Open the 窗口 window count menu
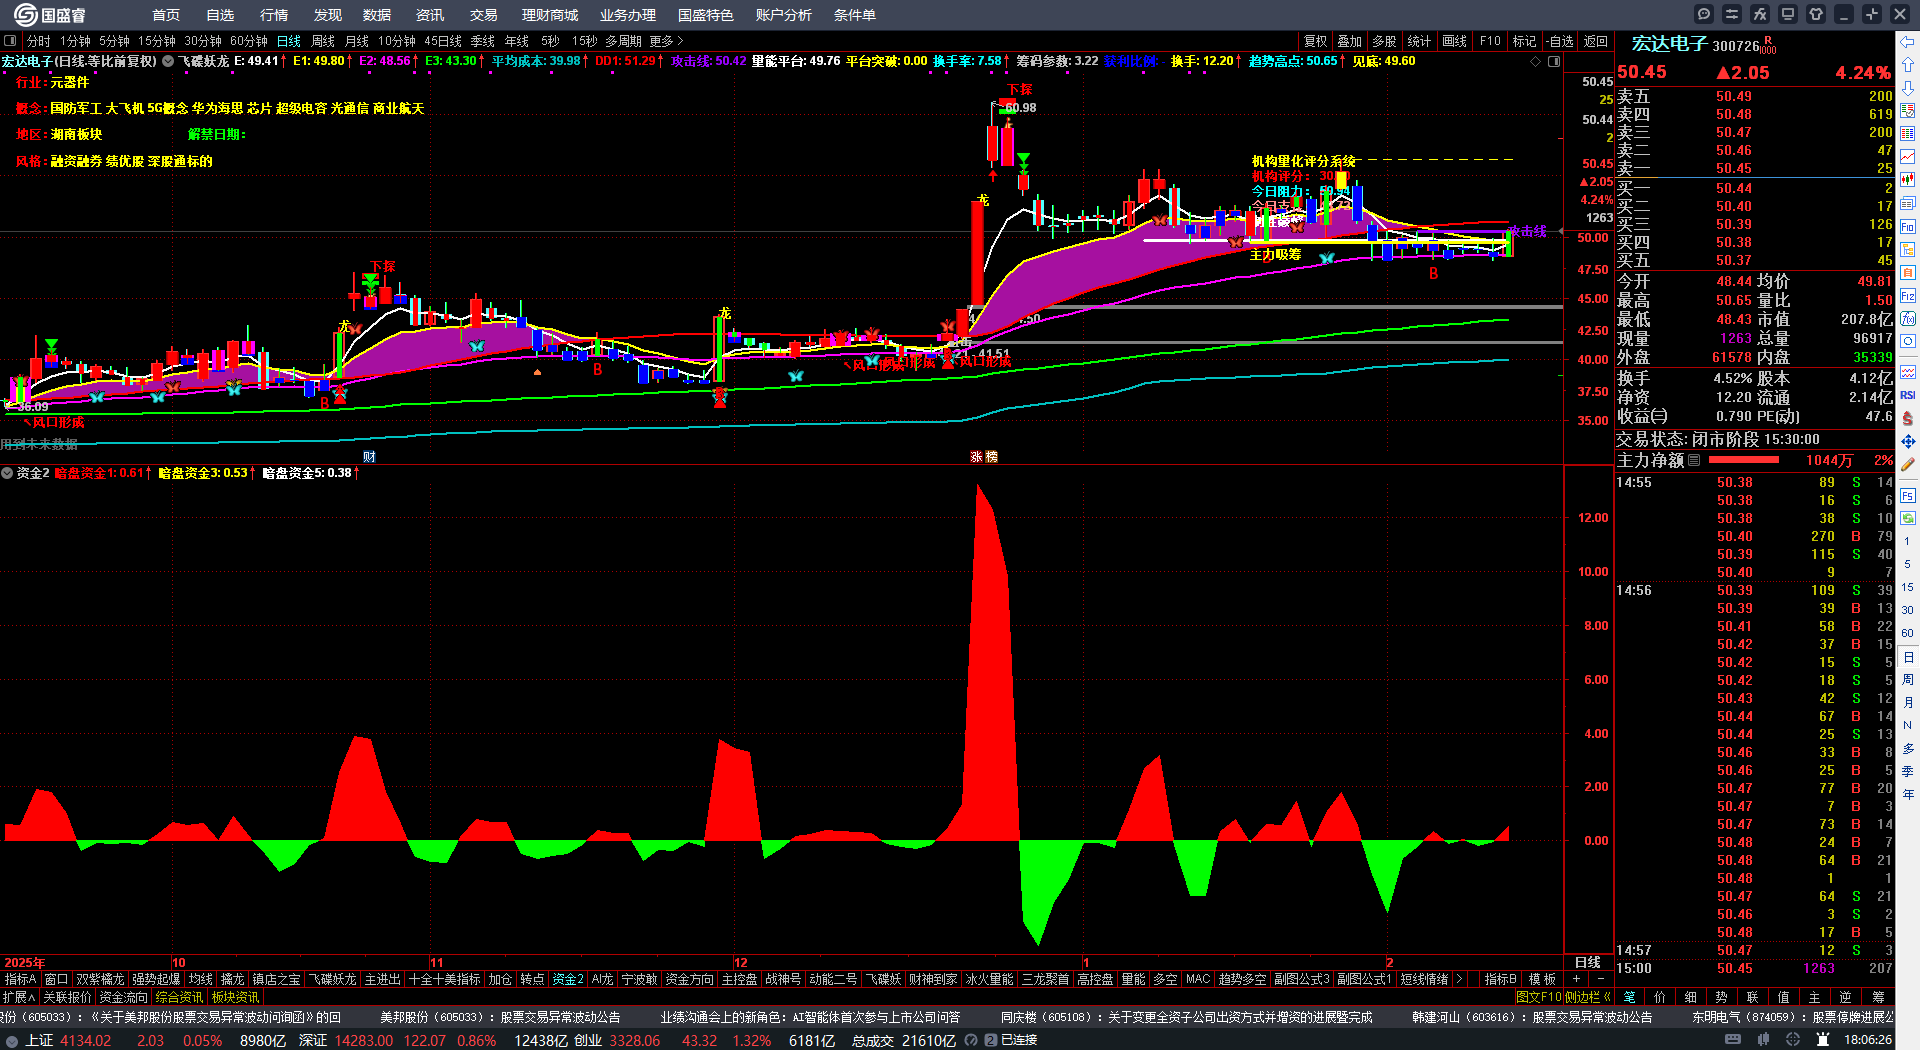 tap(56, 979)
